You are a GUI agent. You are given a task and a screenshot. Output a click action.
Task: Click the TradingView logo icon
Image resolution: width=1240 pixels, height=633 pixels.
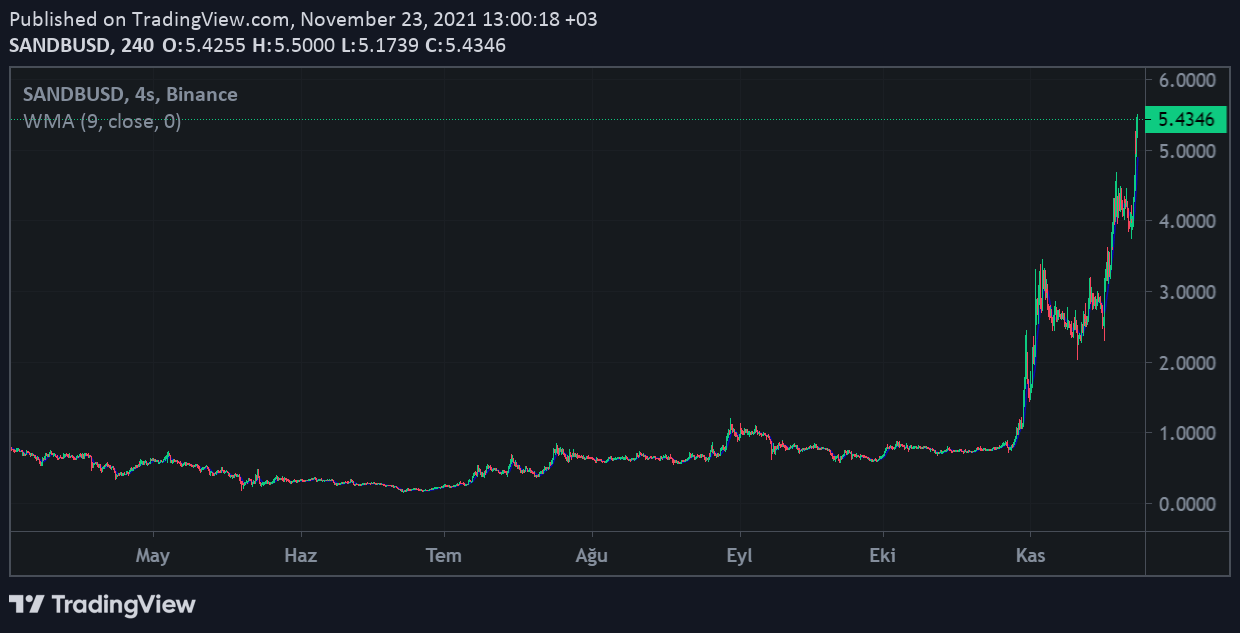coord(26,605)
